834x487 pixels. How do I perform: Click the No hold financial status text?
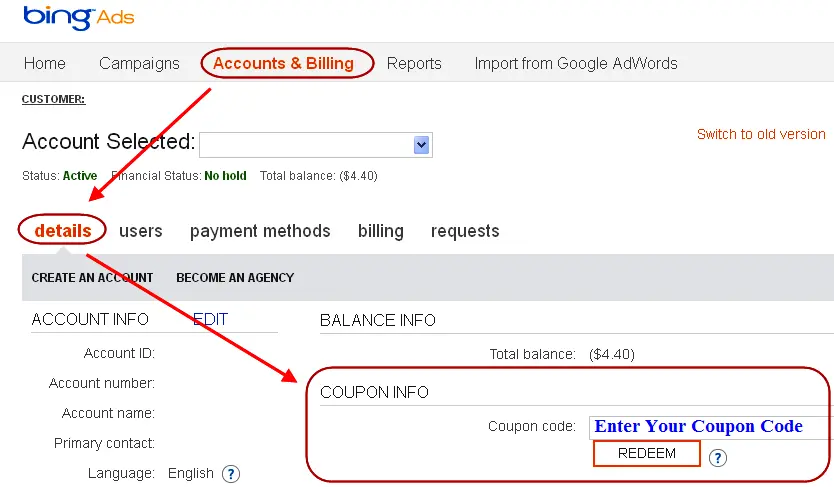tap(225, 175)
